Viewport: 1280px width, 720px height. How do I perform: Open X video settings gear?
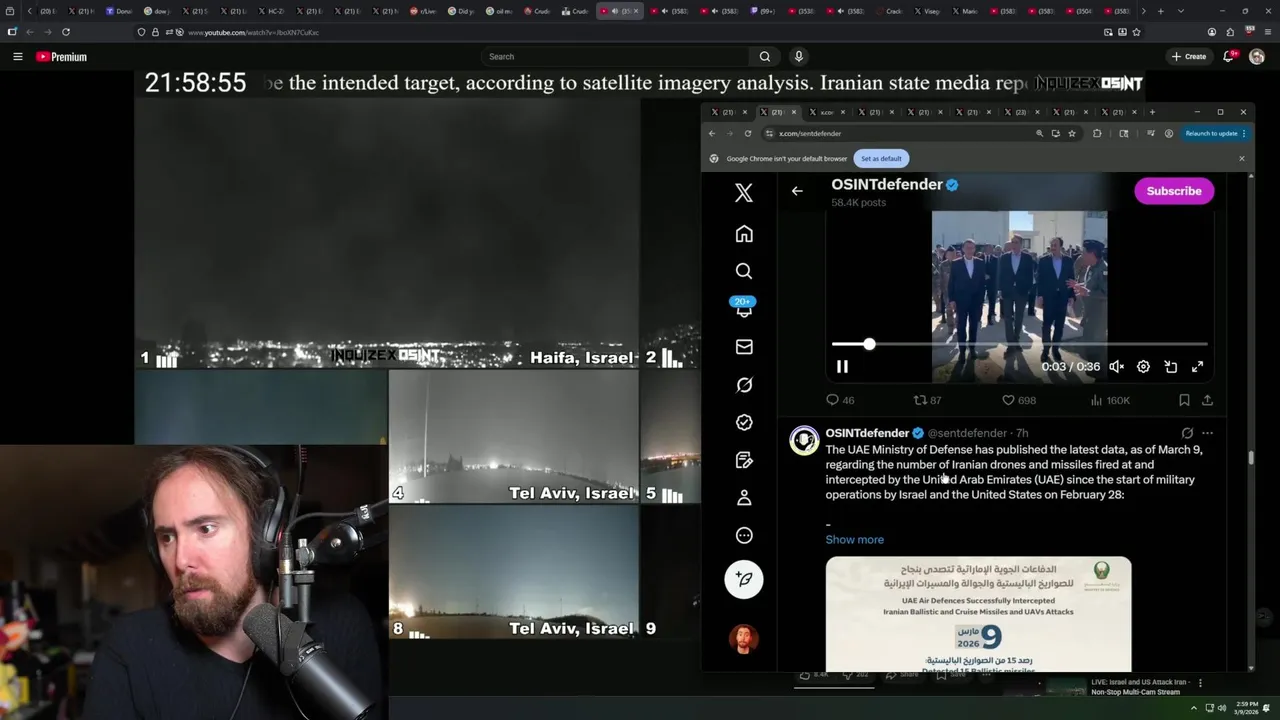(x=1143, y=367)
